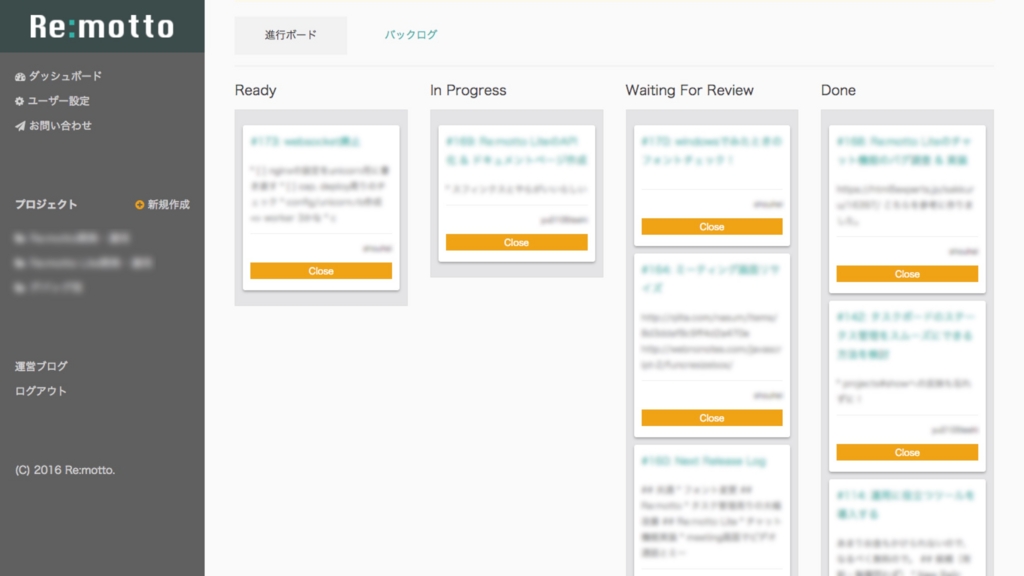Image resolution: width=1024 pixels, height=576 pixels.
Task: Open task #169 title in In Progress
Action: point(516,151)
